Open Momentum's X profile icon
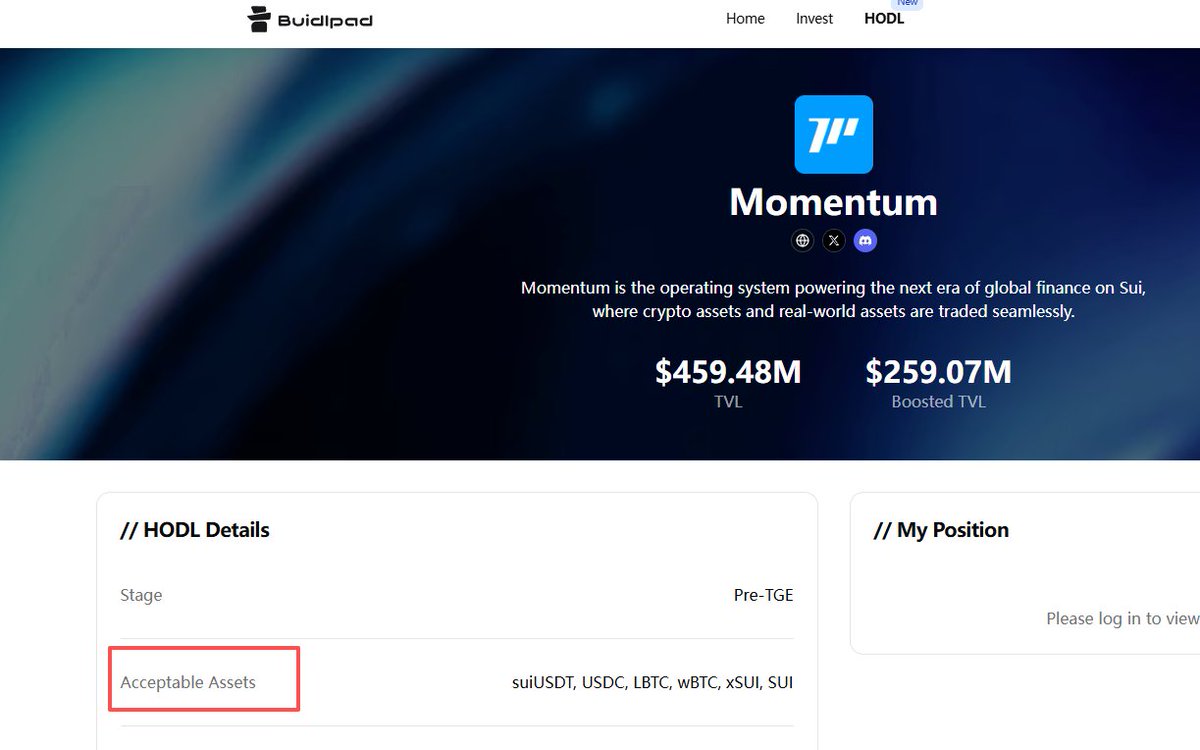This screenshot has width=1200, height=750. coord(834,241)
